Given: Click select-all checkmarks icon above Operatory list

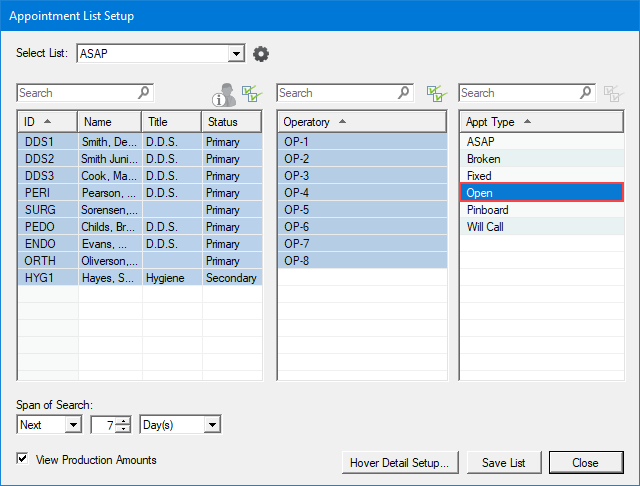Looking at the screenshot, I should pos(435,93).
